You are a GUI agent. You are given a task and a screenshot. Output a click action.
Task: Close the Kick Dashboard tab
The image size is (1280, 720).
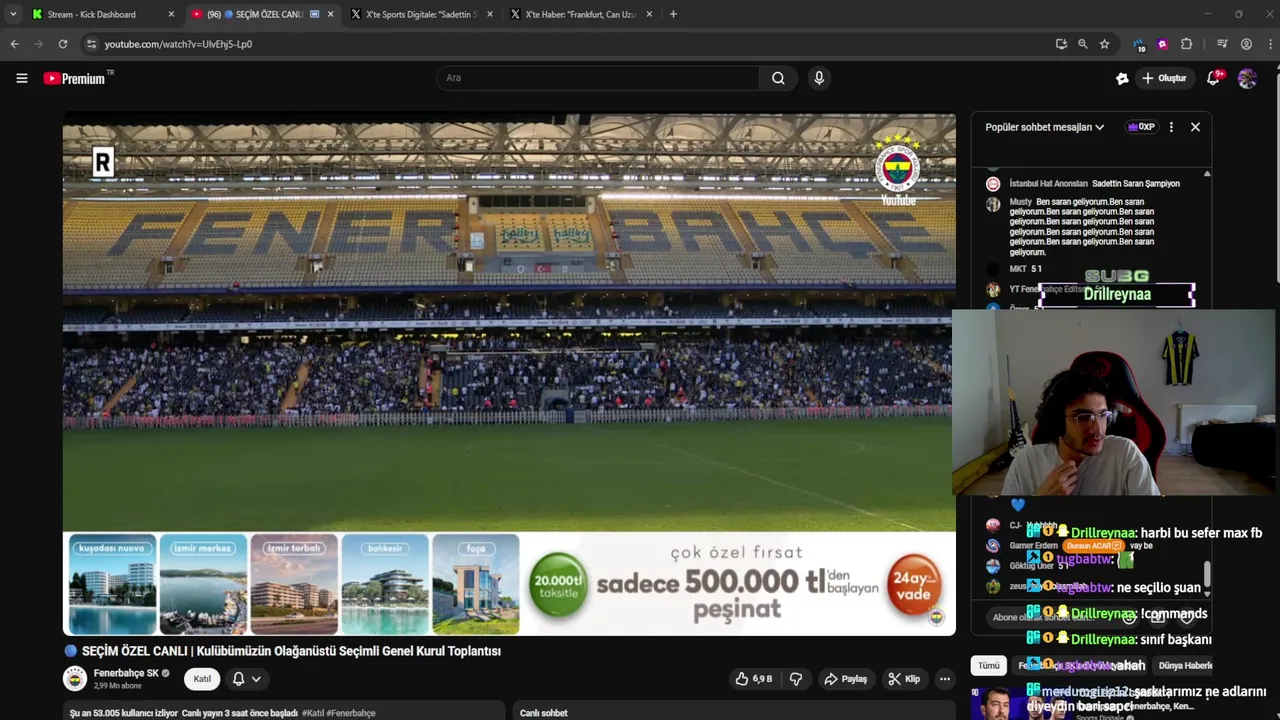[171, 14]
